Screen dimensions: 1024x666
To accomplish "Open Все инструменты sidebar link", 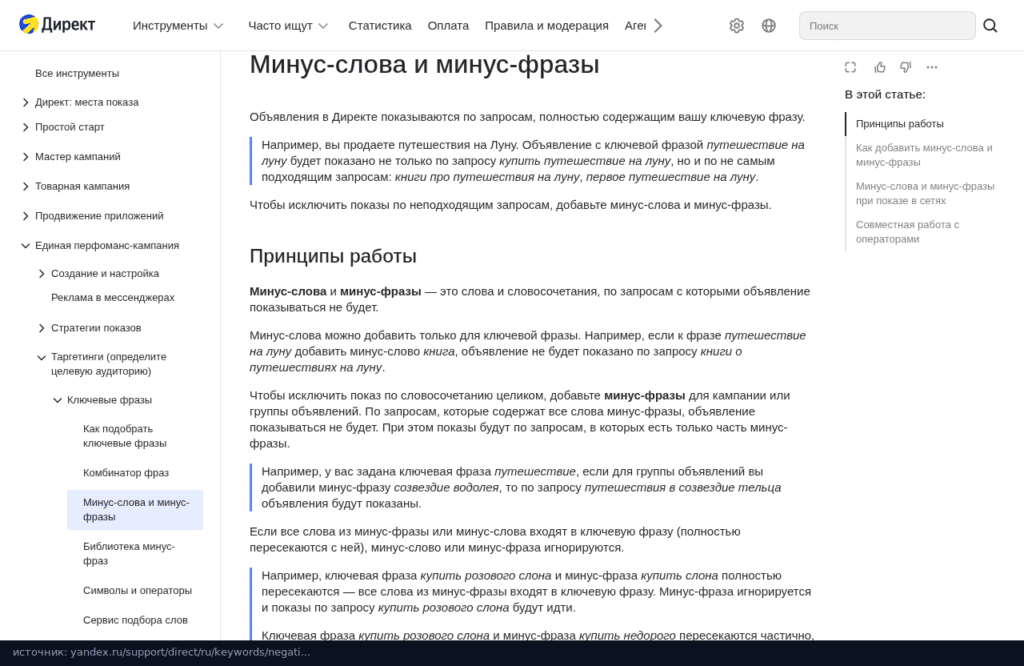I will [x=77, y=73].
